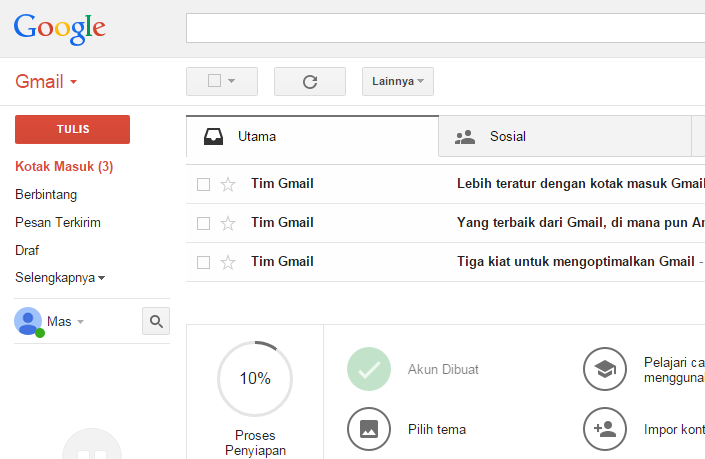The width and height of the screenshot is (705, 459).
Task: Open the select-all dropdown arrow
Action: click(232, 81)
